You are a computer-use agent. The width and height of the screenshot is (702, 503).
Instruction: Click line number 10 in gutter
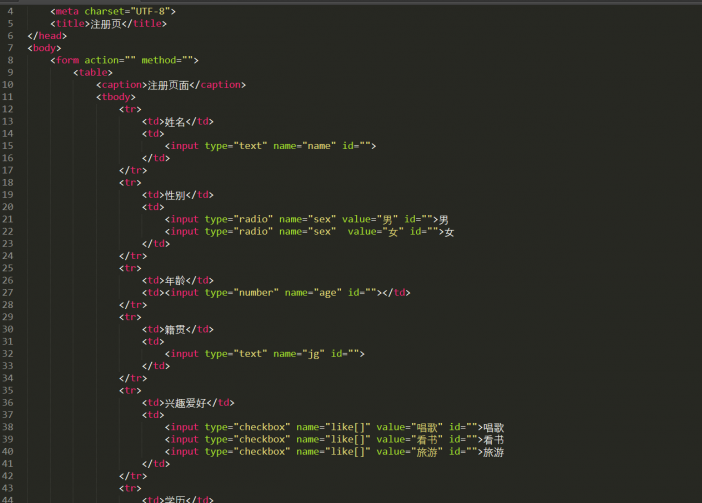(x=8, y=85)
